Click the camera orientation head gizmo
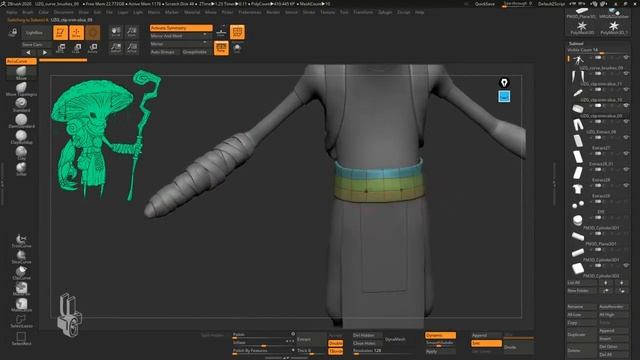This screenshot has height=360, width=640. [69, 315]
